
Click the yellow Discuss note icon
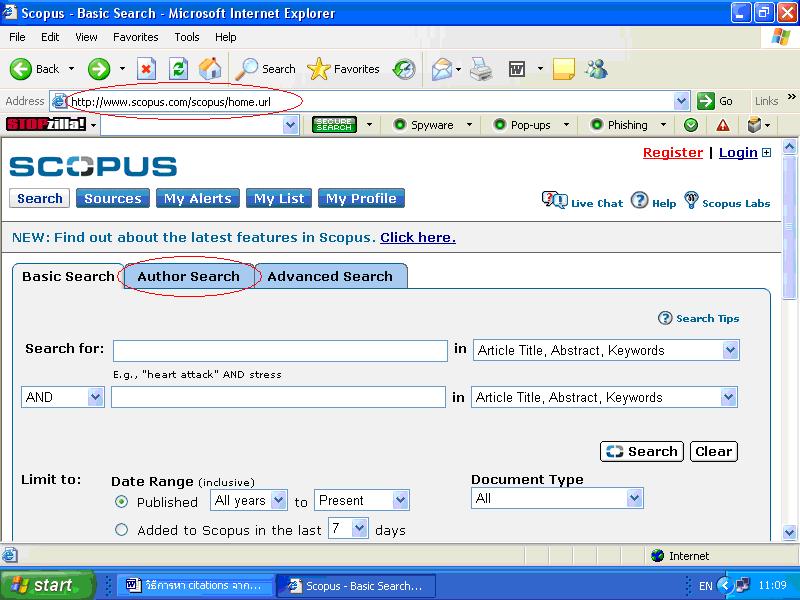click(x=564, y=69)
